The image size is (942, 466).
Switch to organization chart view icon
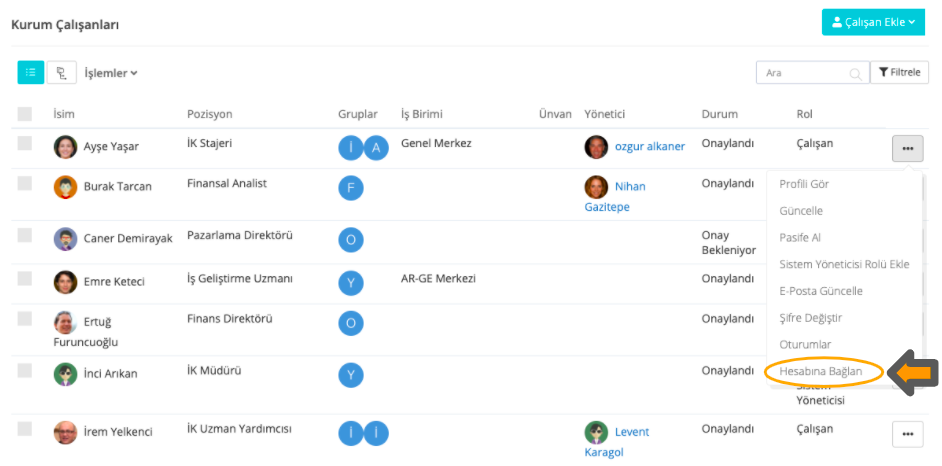[62, 72]
